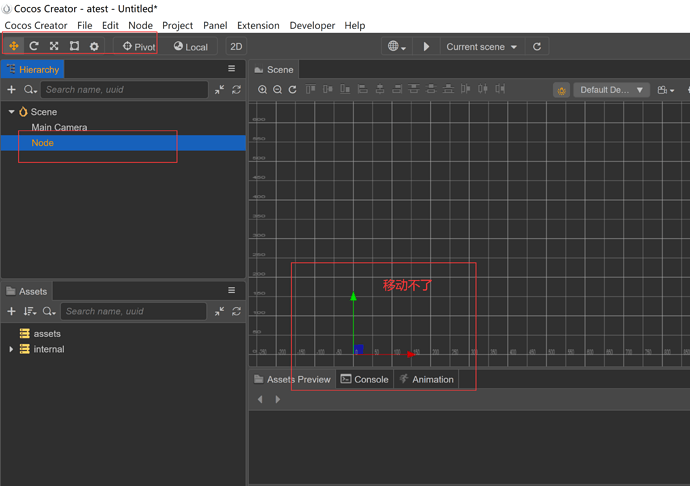Zoom out the scene view
This screenshot has width=690, height=486.
(x=277, y=89)
